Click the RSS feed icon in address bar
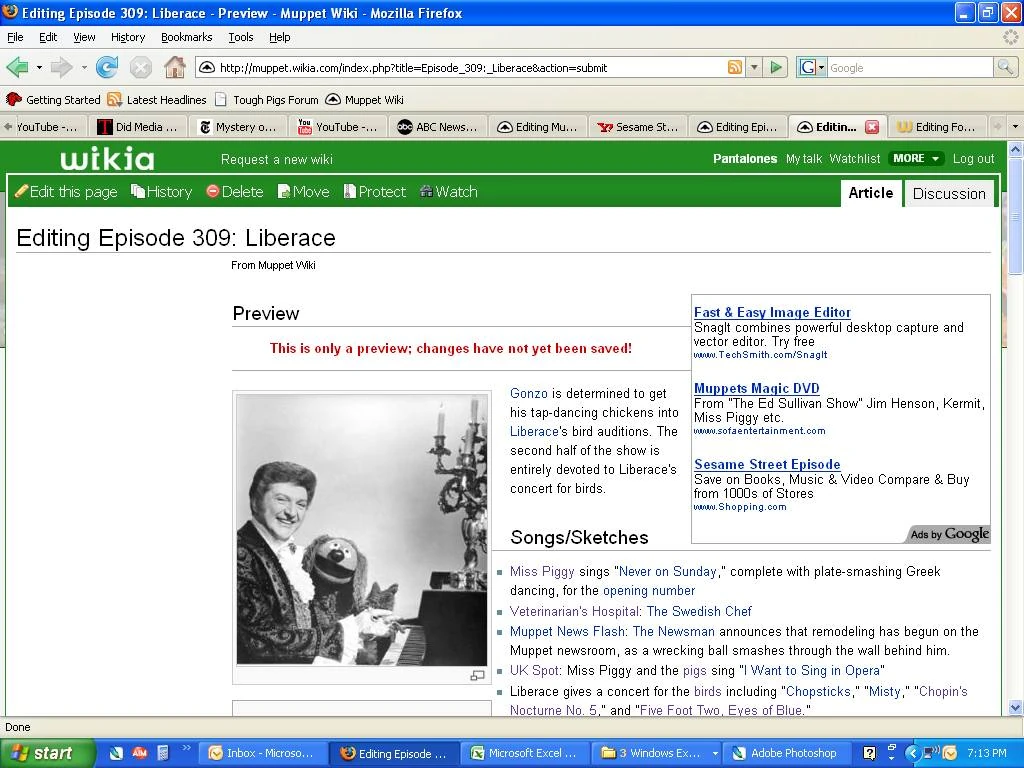Viewport: 1024px width, 768px height. (735, 67)
